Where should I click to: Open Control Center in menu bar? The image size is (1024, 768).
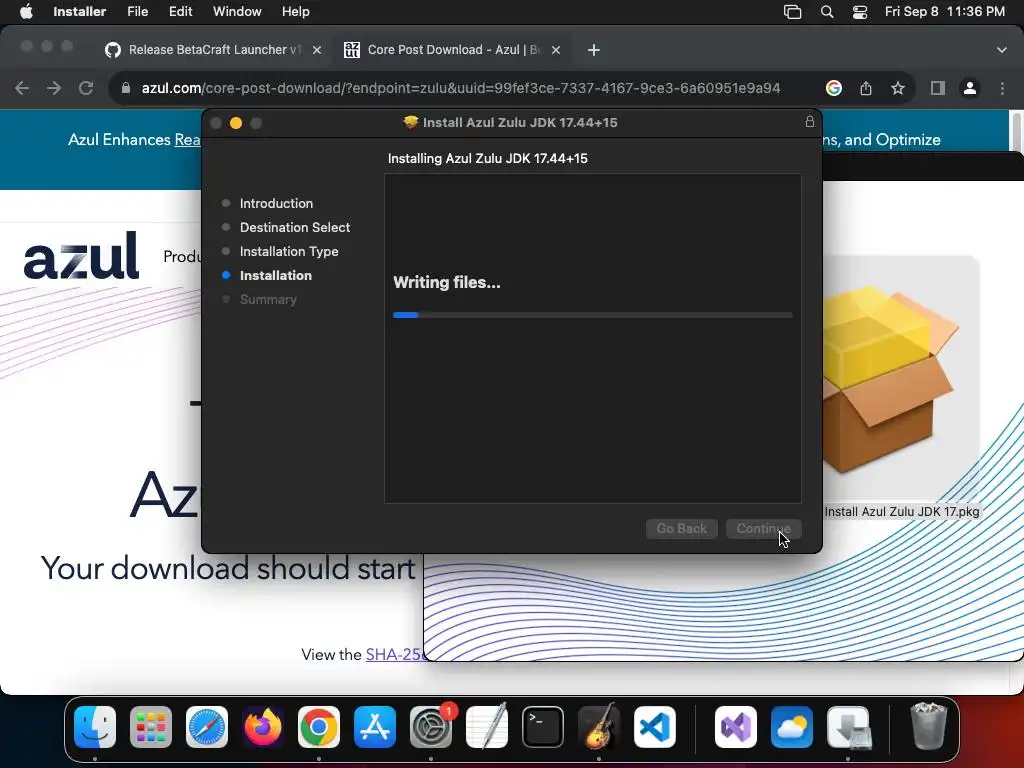click(x=860, y=12)
